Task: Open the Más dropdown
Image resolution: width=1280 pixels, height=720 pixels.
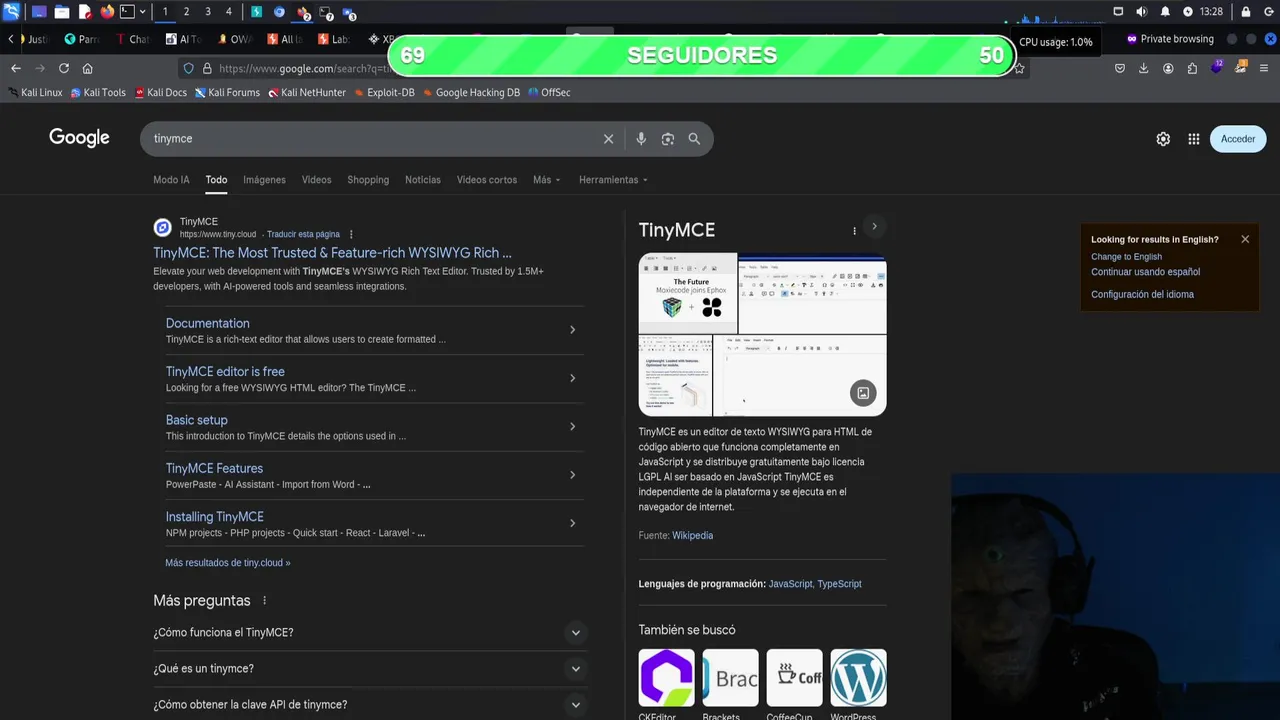Action: pos(546,180)
